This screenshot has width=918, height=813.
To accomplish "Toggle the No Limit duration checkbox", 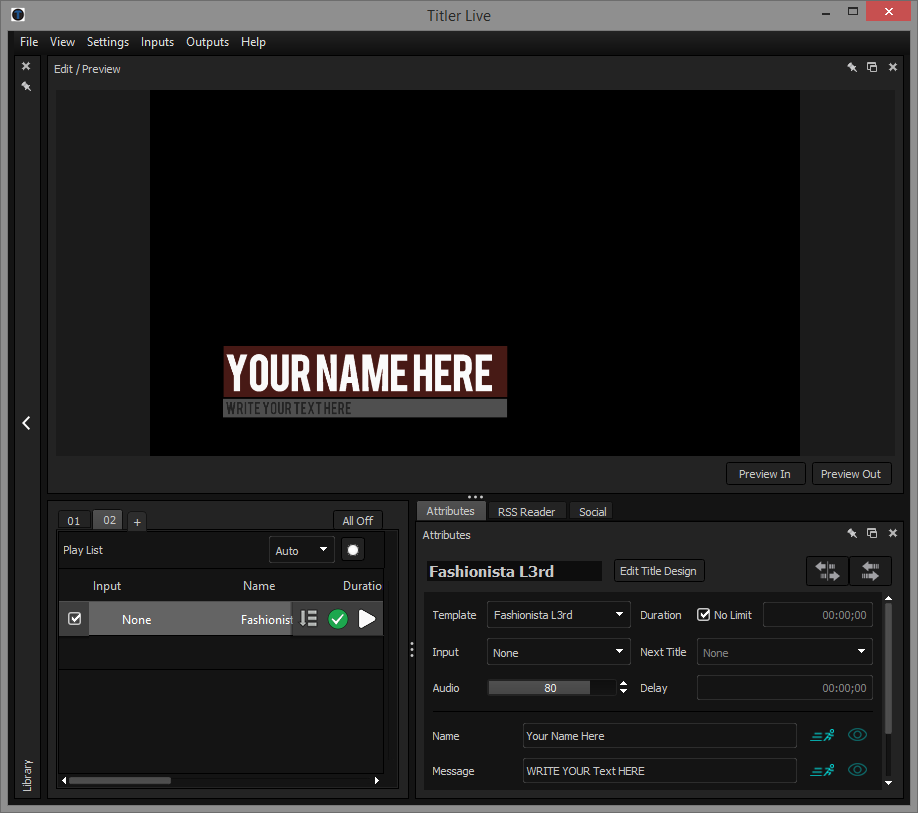I will (704, 615).
